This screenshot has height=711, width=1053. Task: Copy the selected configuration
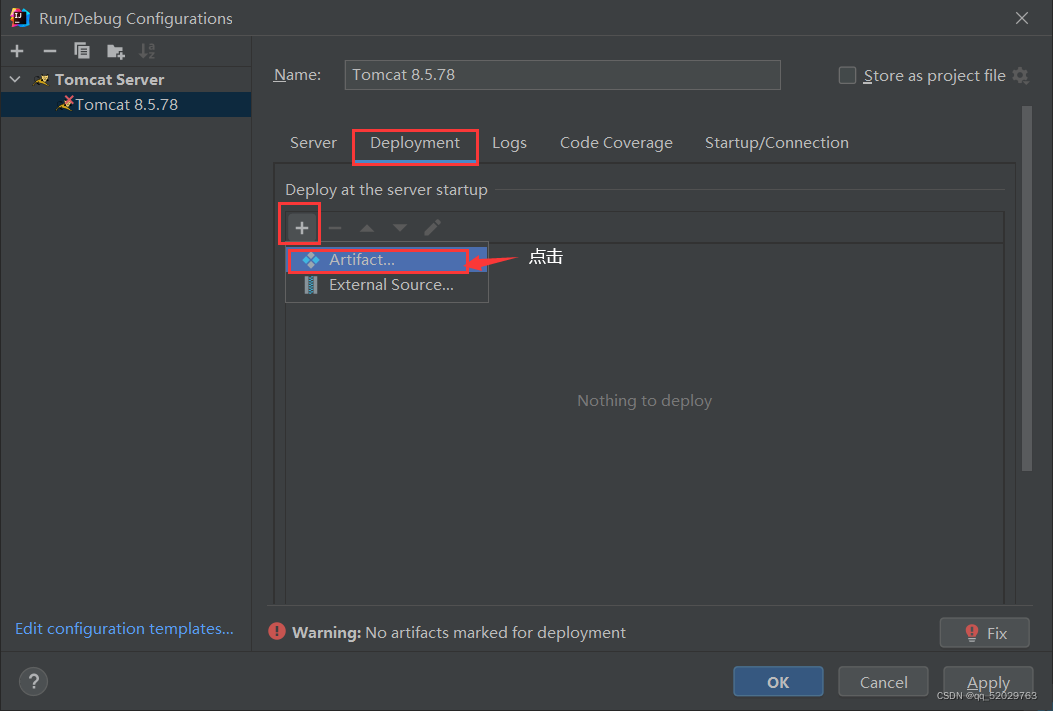click(82, 51)
